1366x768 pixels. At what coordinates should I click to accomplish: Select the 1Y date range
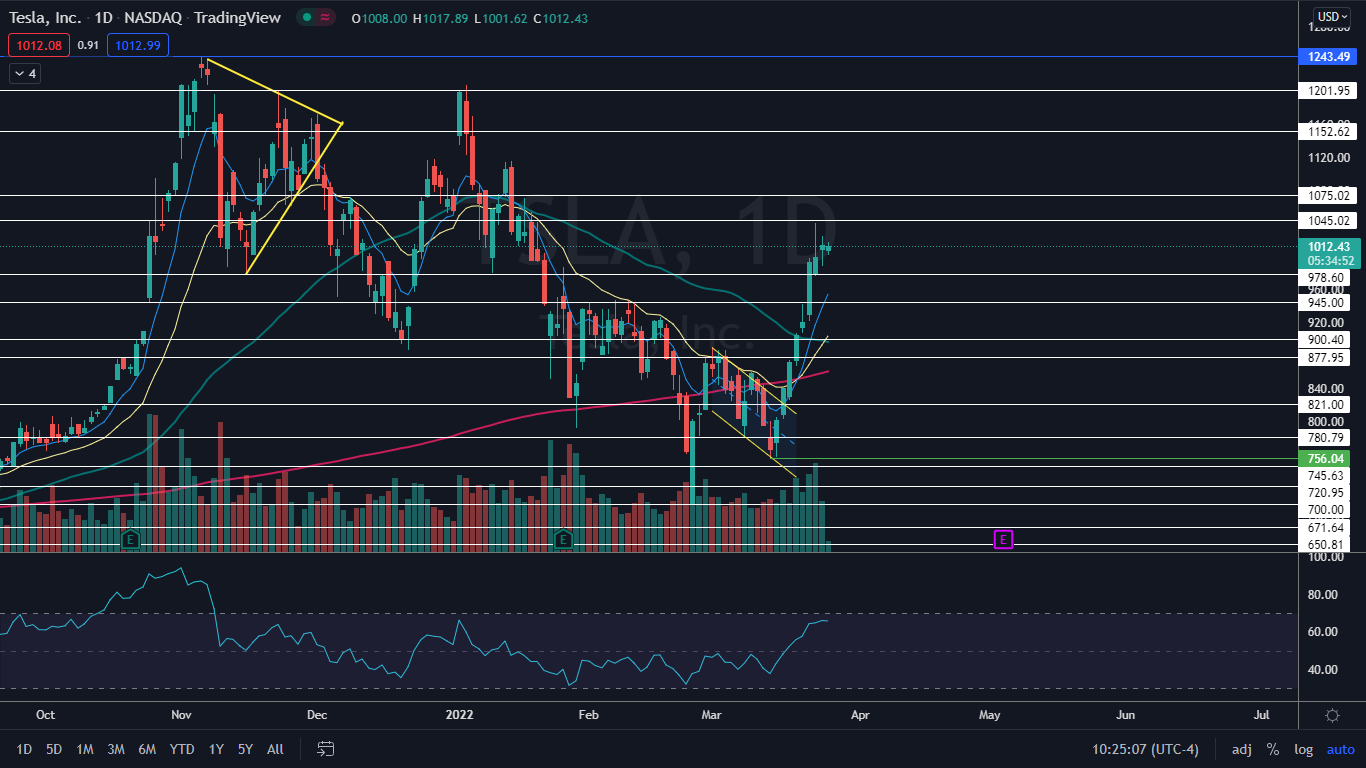[216, 749]
